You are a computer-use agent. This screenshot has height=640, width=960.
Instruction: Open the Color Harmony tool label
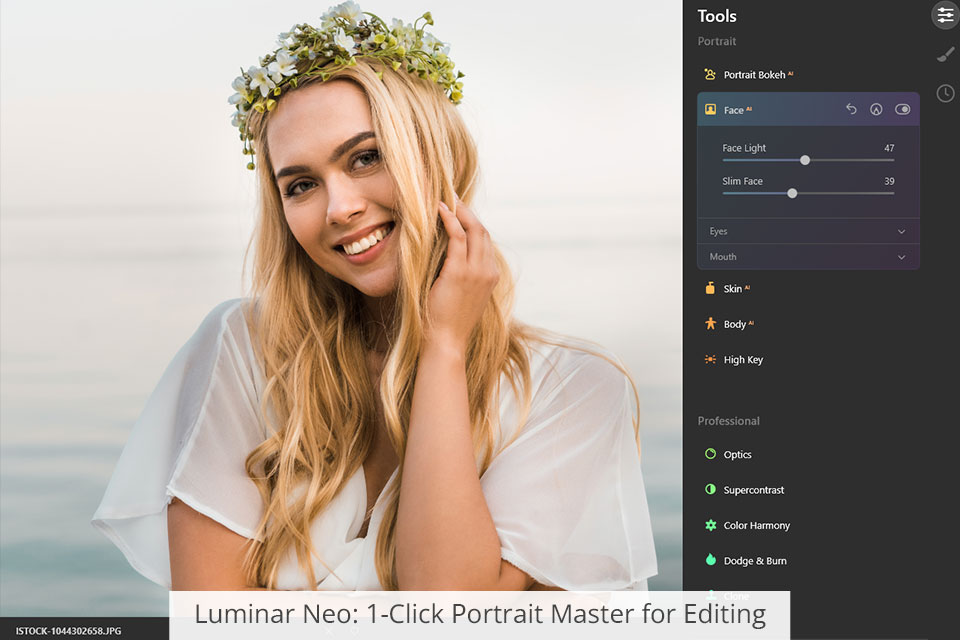(757, 525)
